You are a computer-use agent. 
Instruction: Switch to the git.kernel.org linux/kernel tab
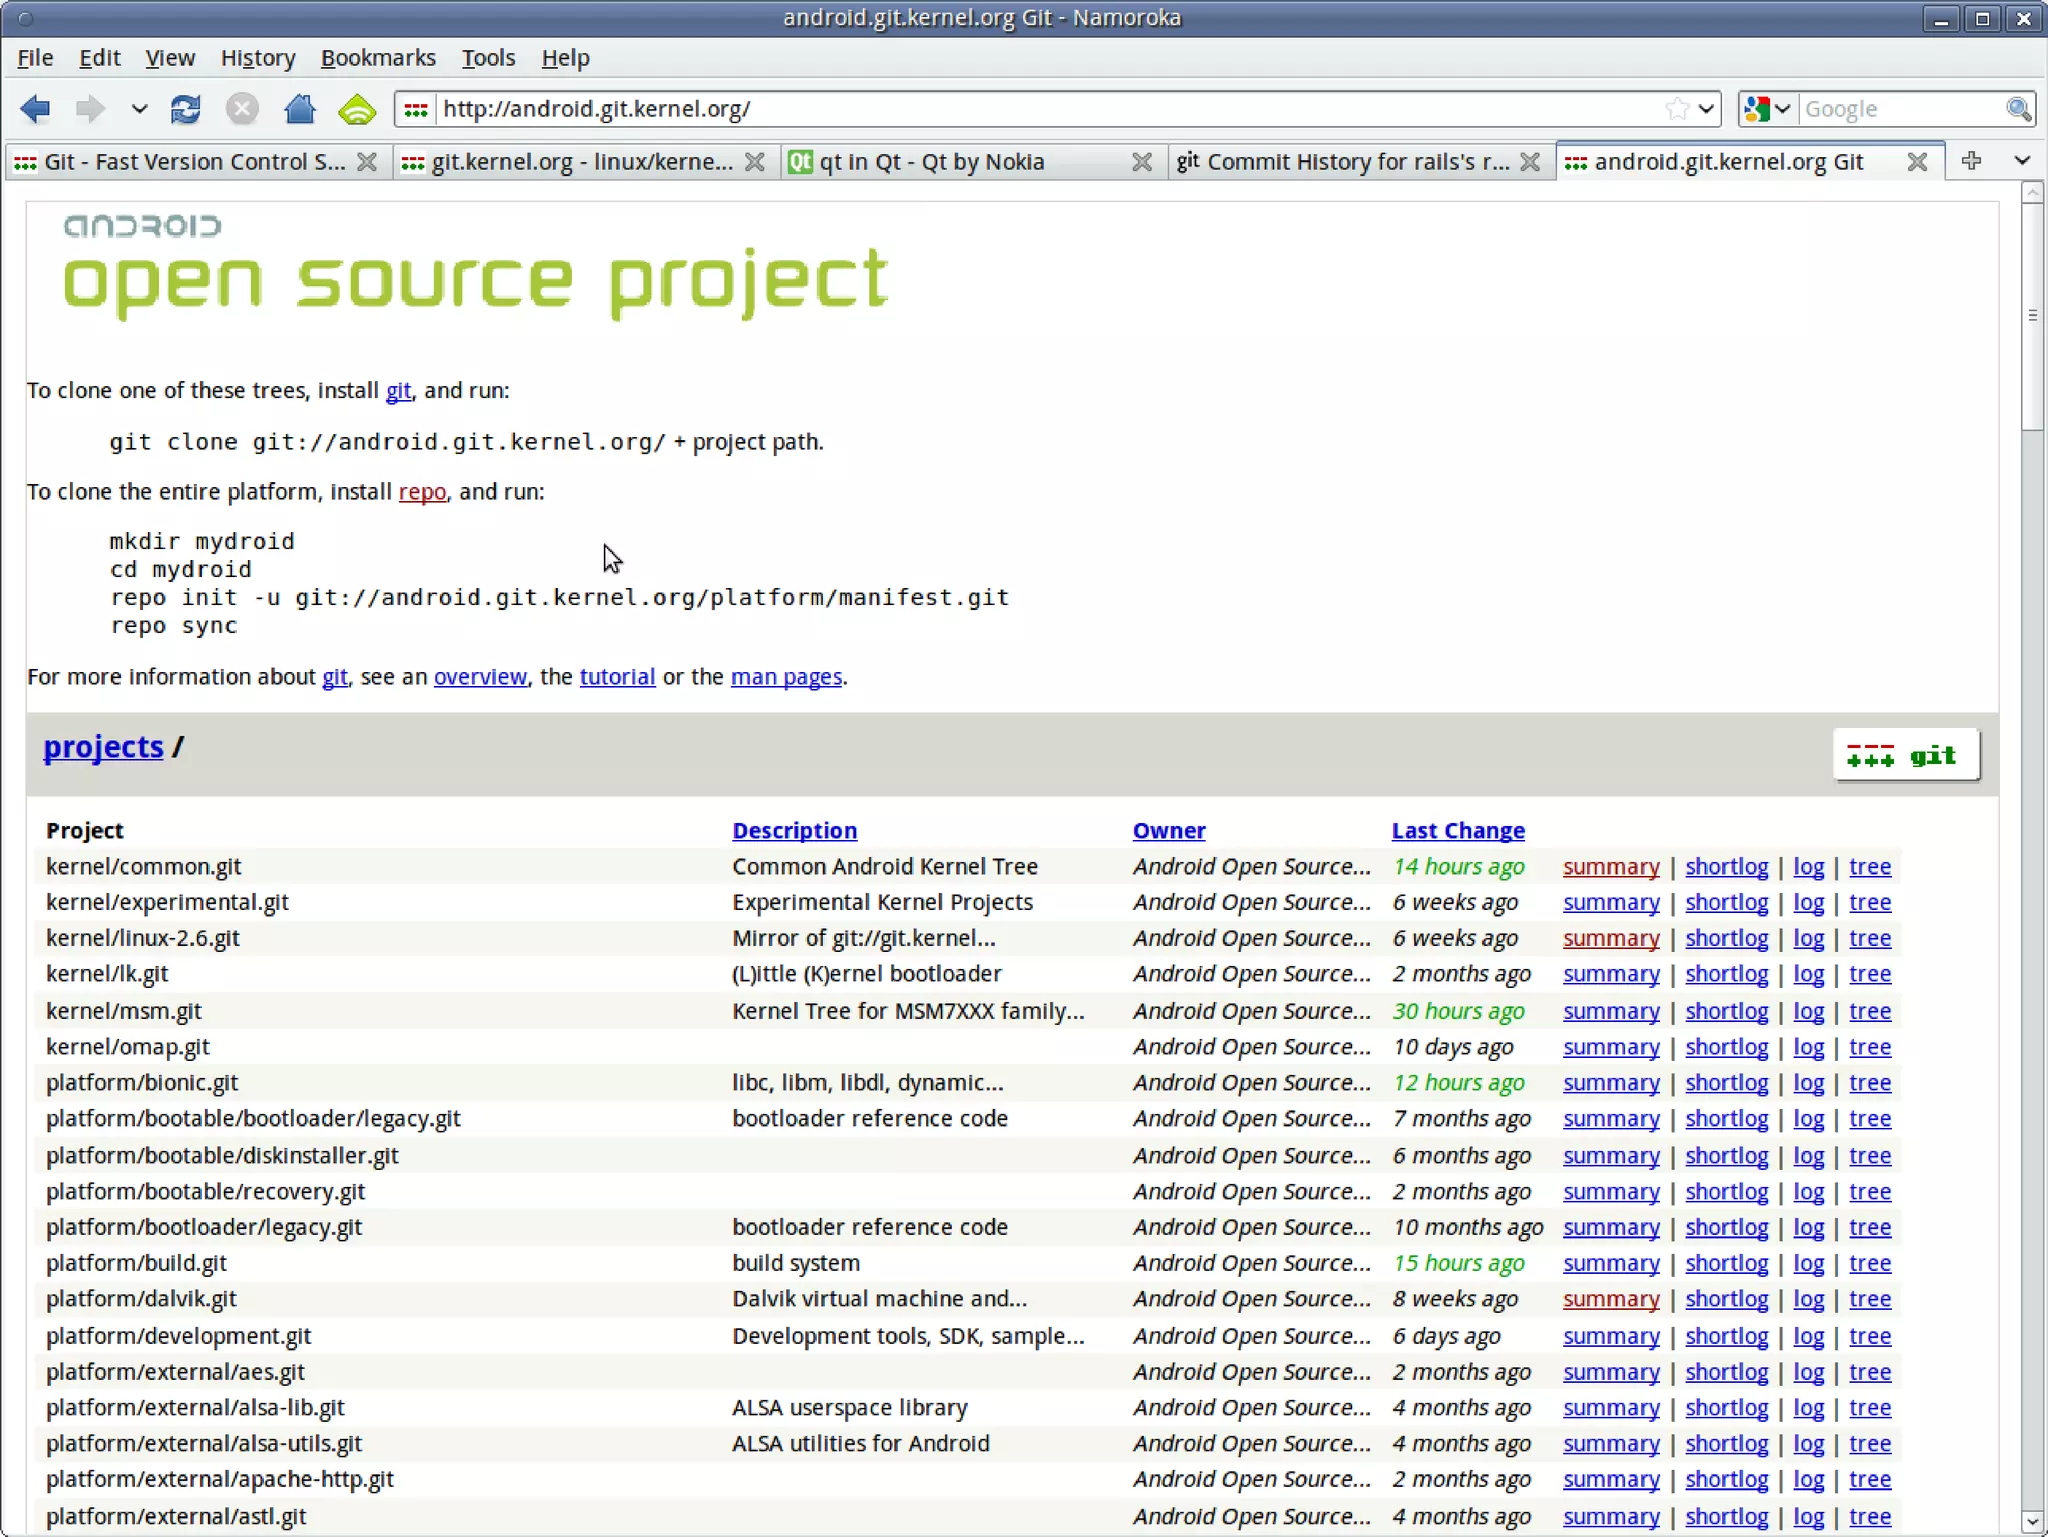(x=580, y=162)
